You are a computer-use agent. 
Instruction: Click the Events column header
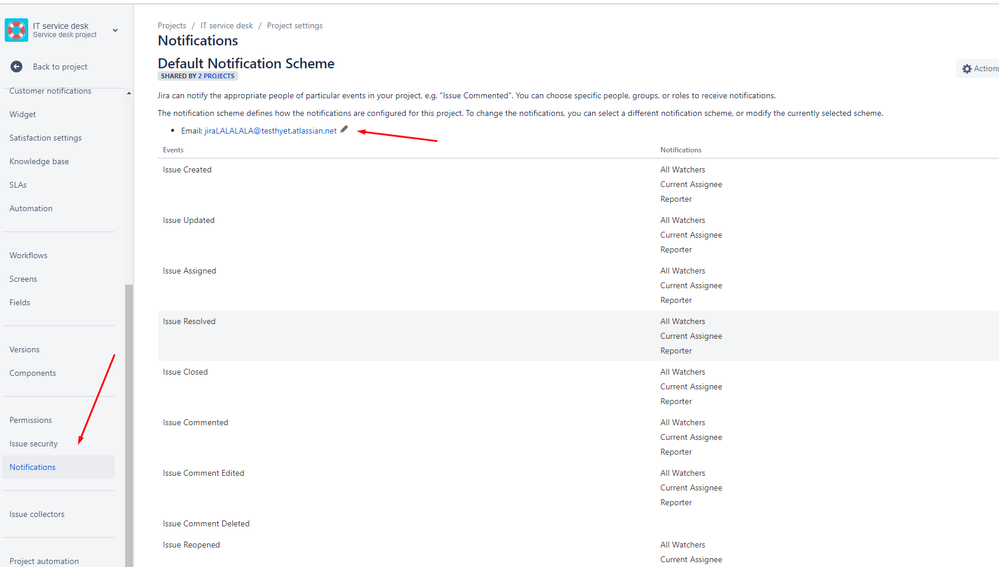(x=173, y=150)
